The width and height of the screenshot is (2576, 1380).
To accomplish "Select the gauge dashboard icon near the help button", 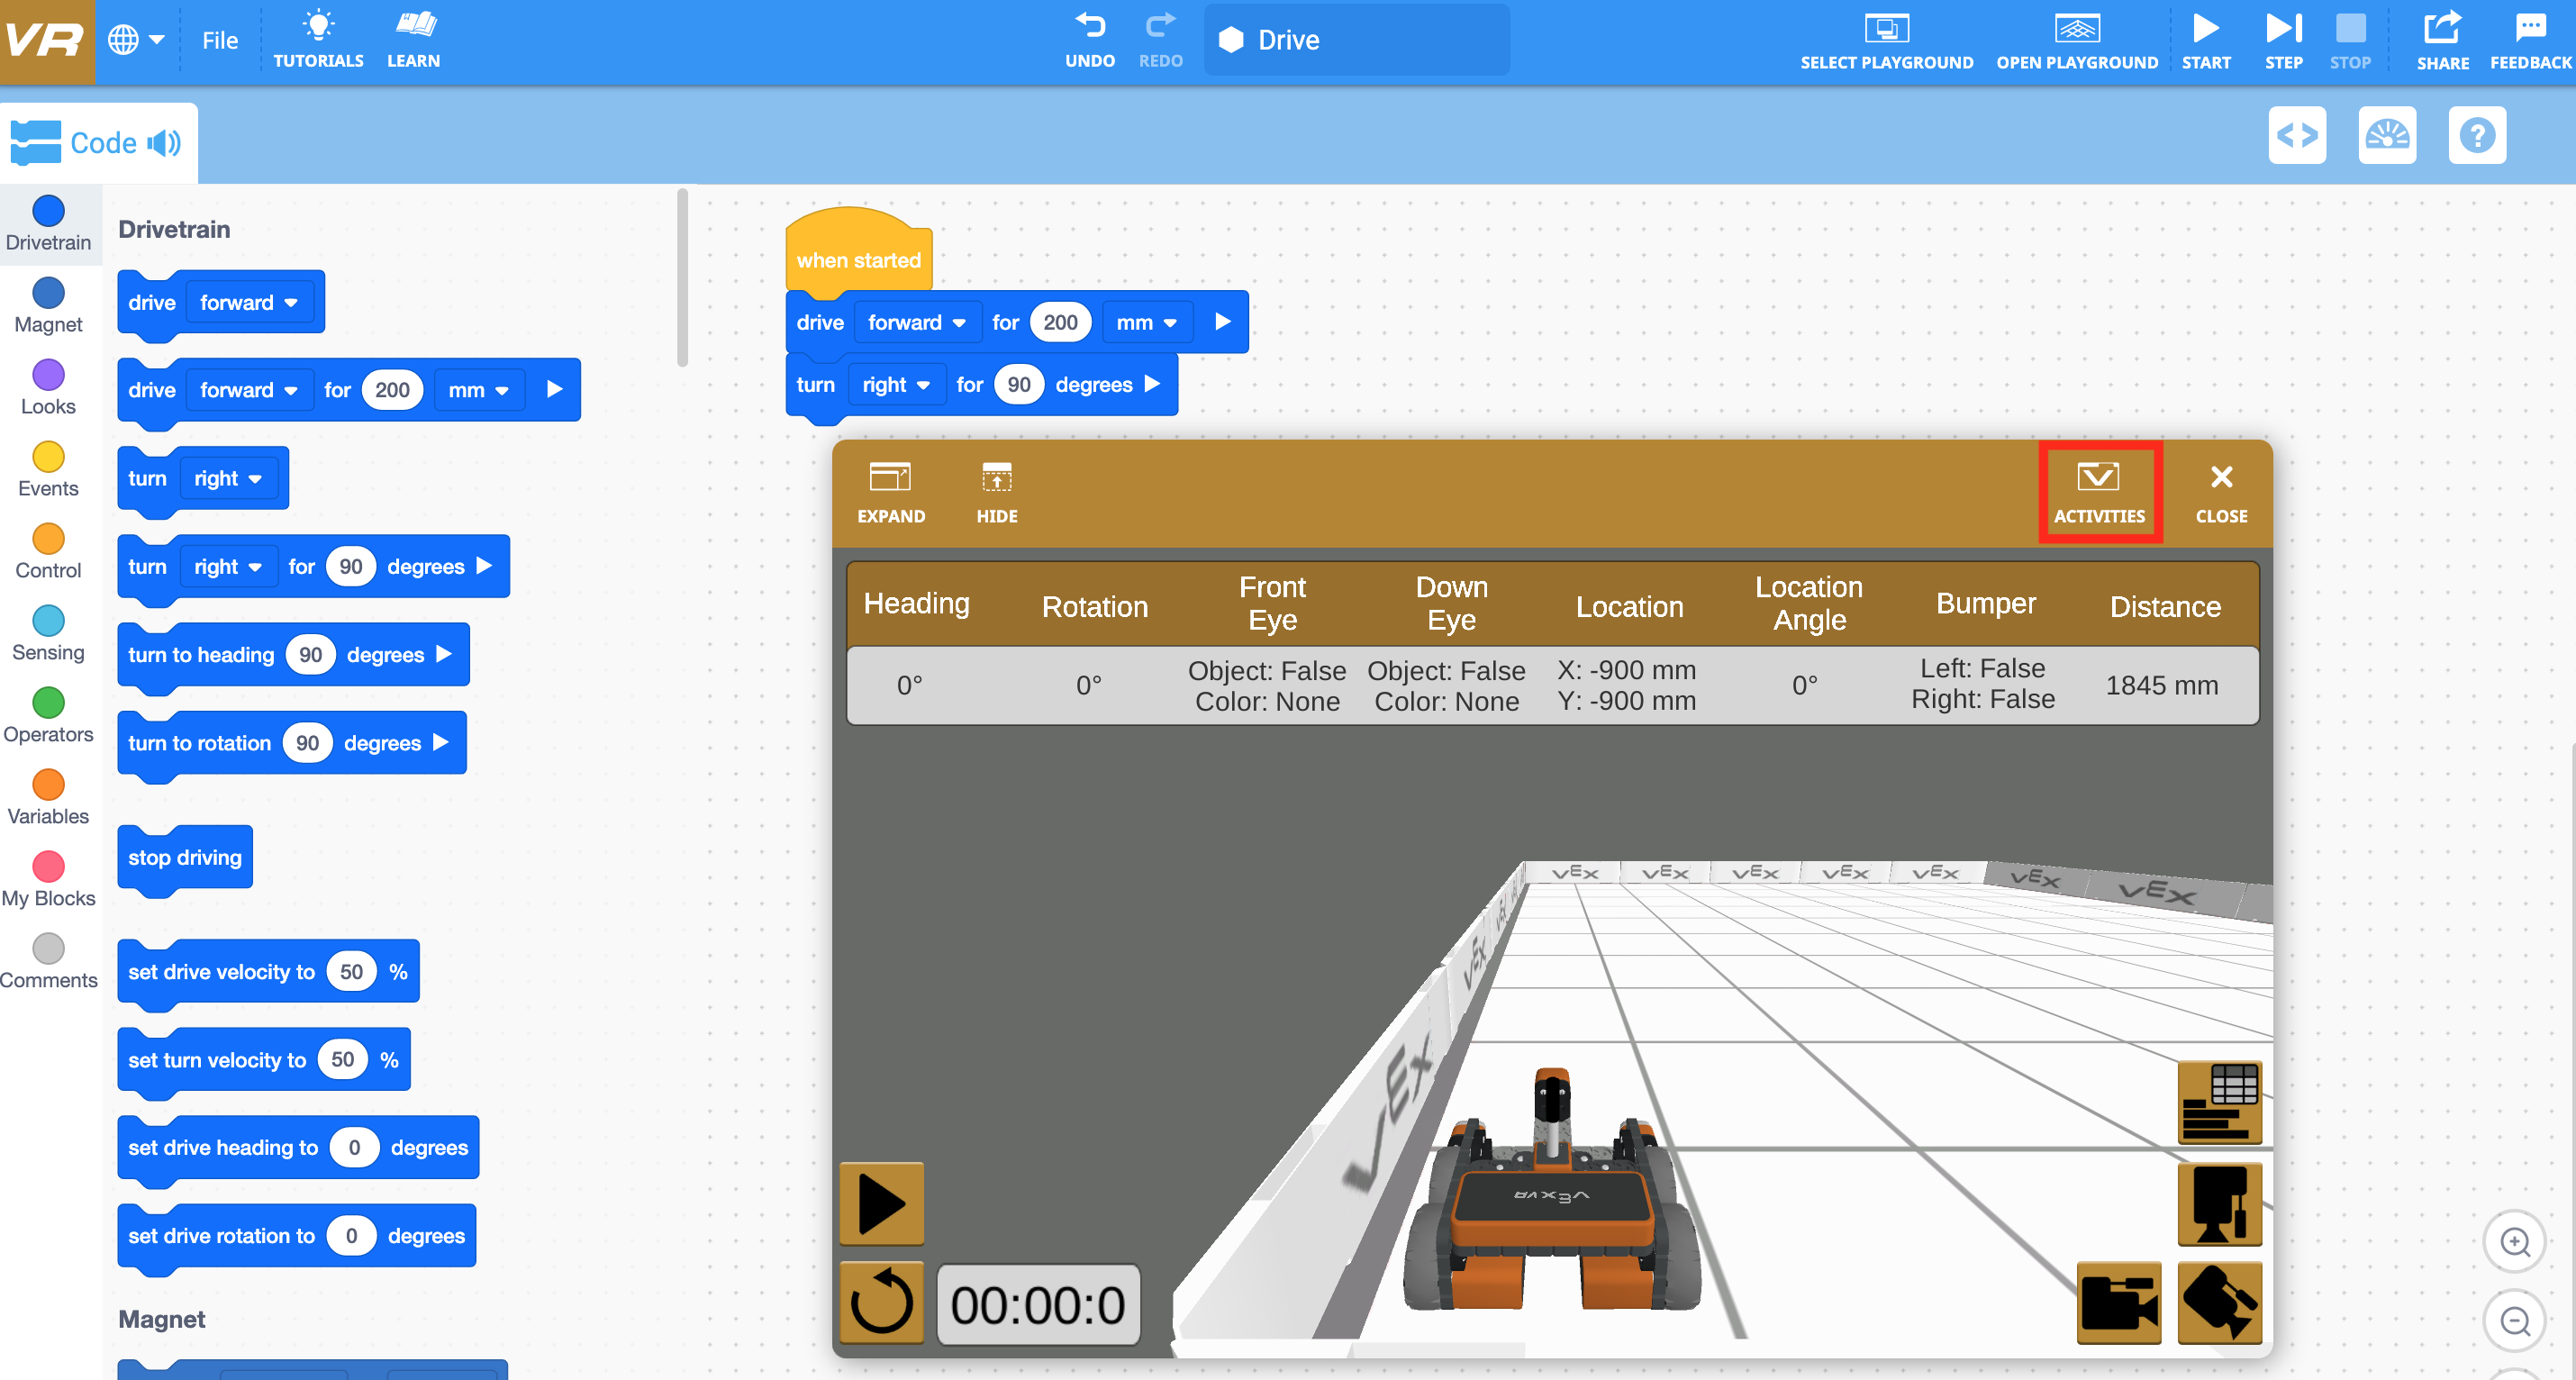I will tap(2388, 135).
